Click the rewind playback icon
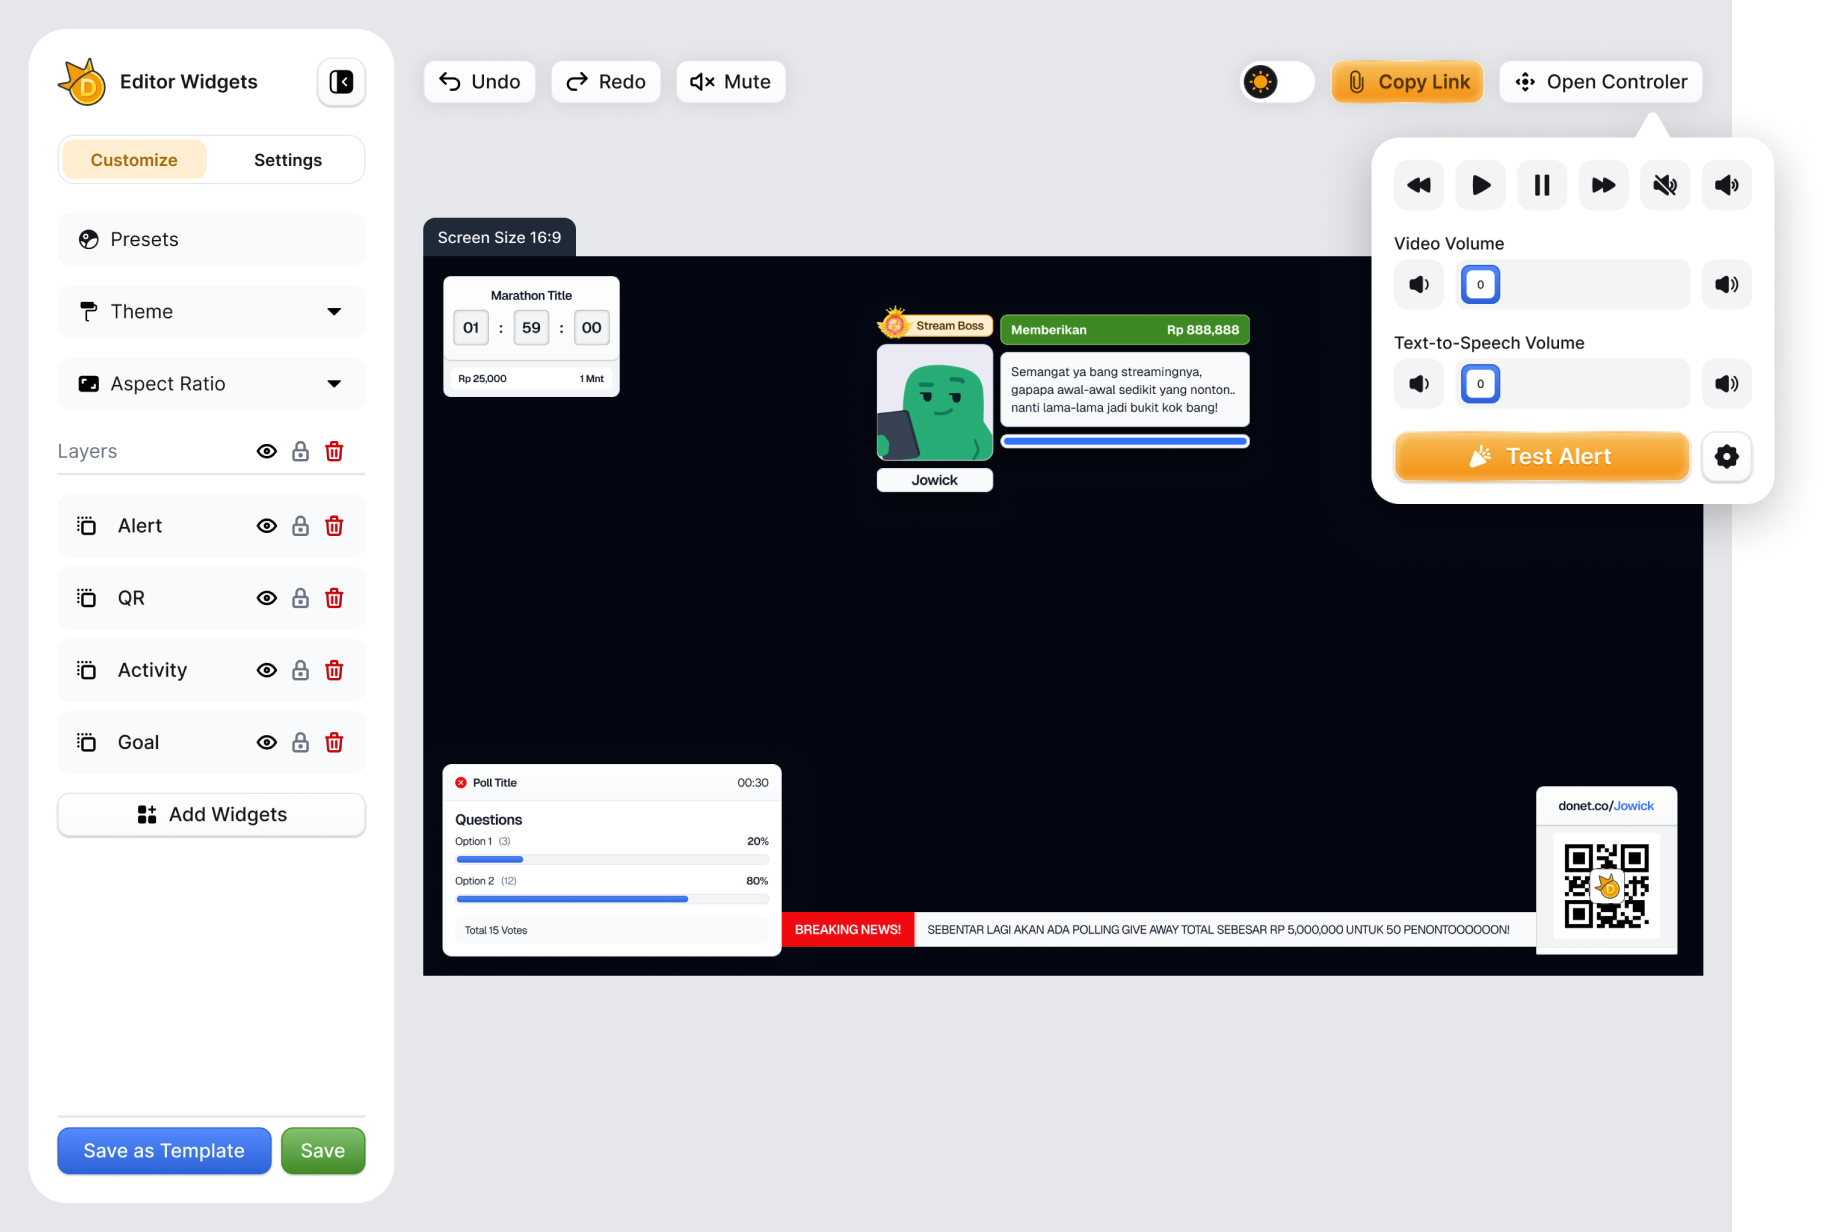 pos(1418,185)
